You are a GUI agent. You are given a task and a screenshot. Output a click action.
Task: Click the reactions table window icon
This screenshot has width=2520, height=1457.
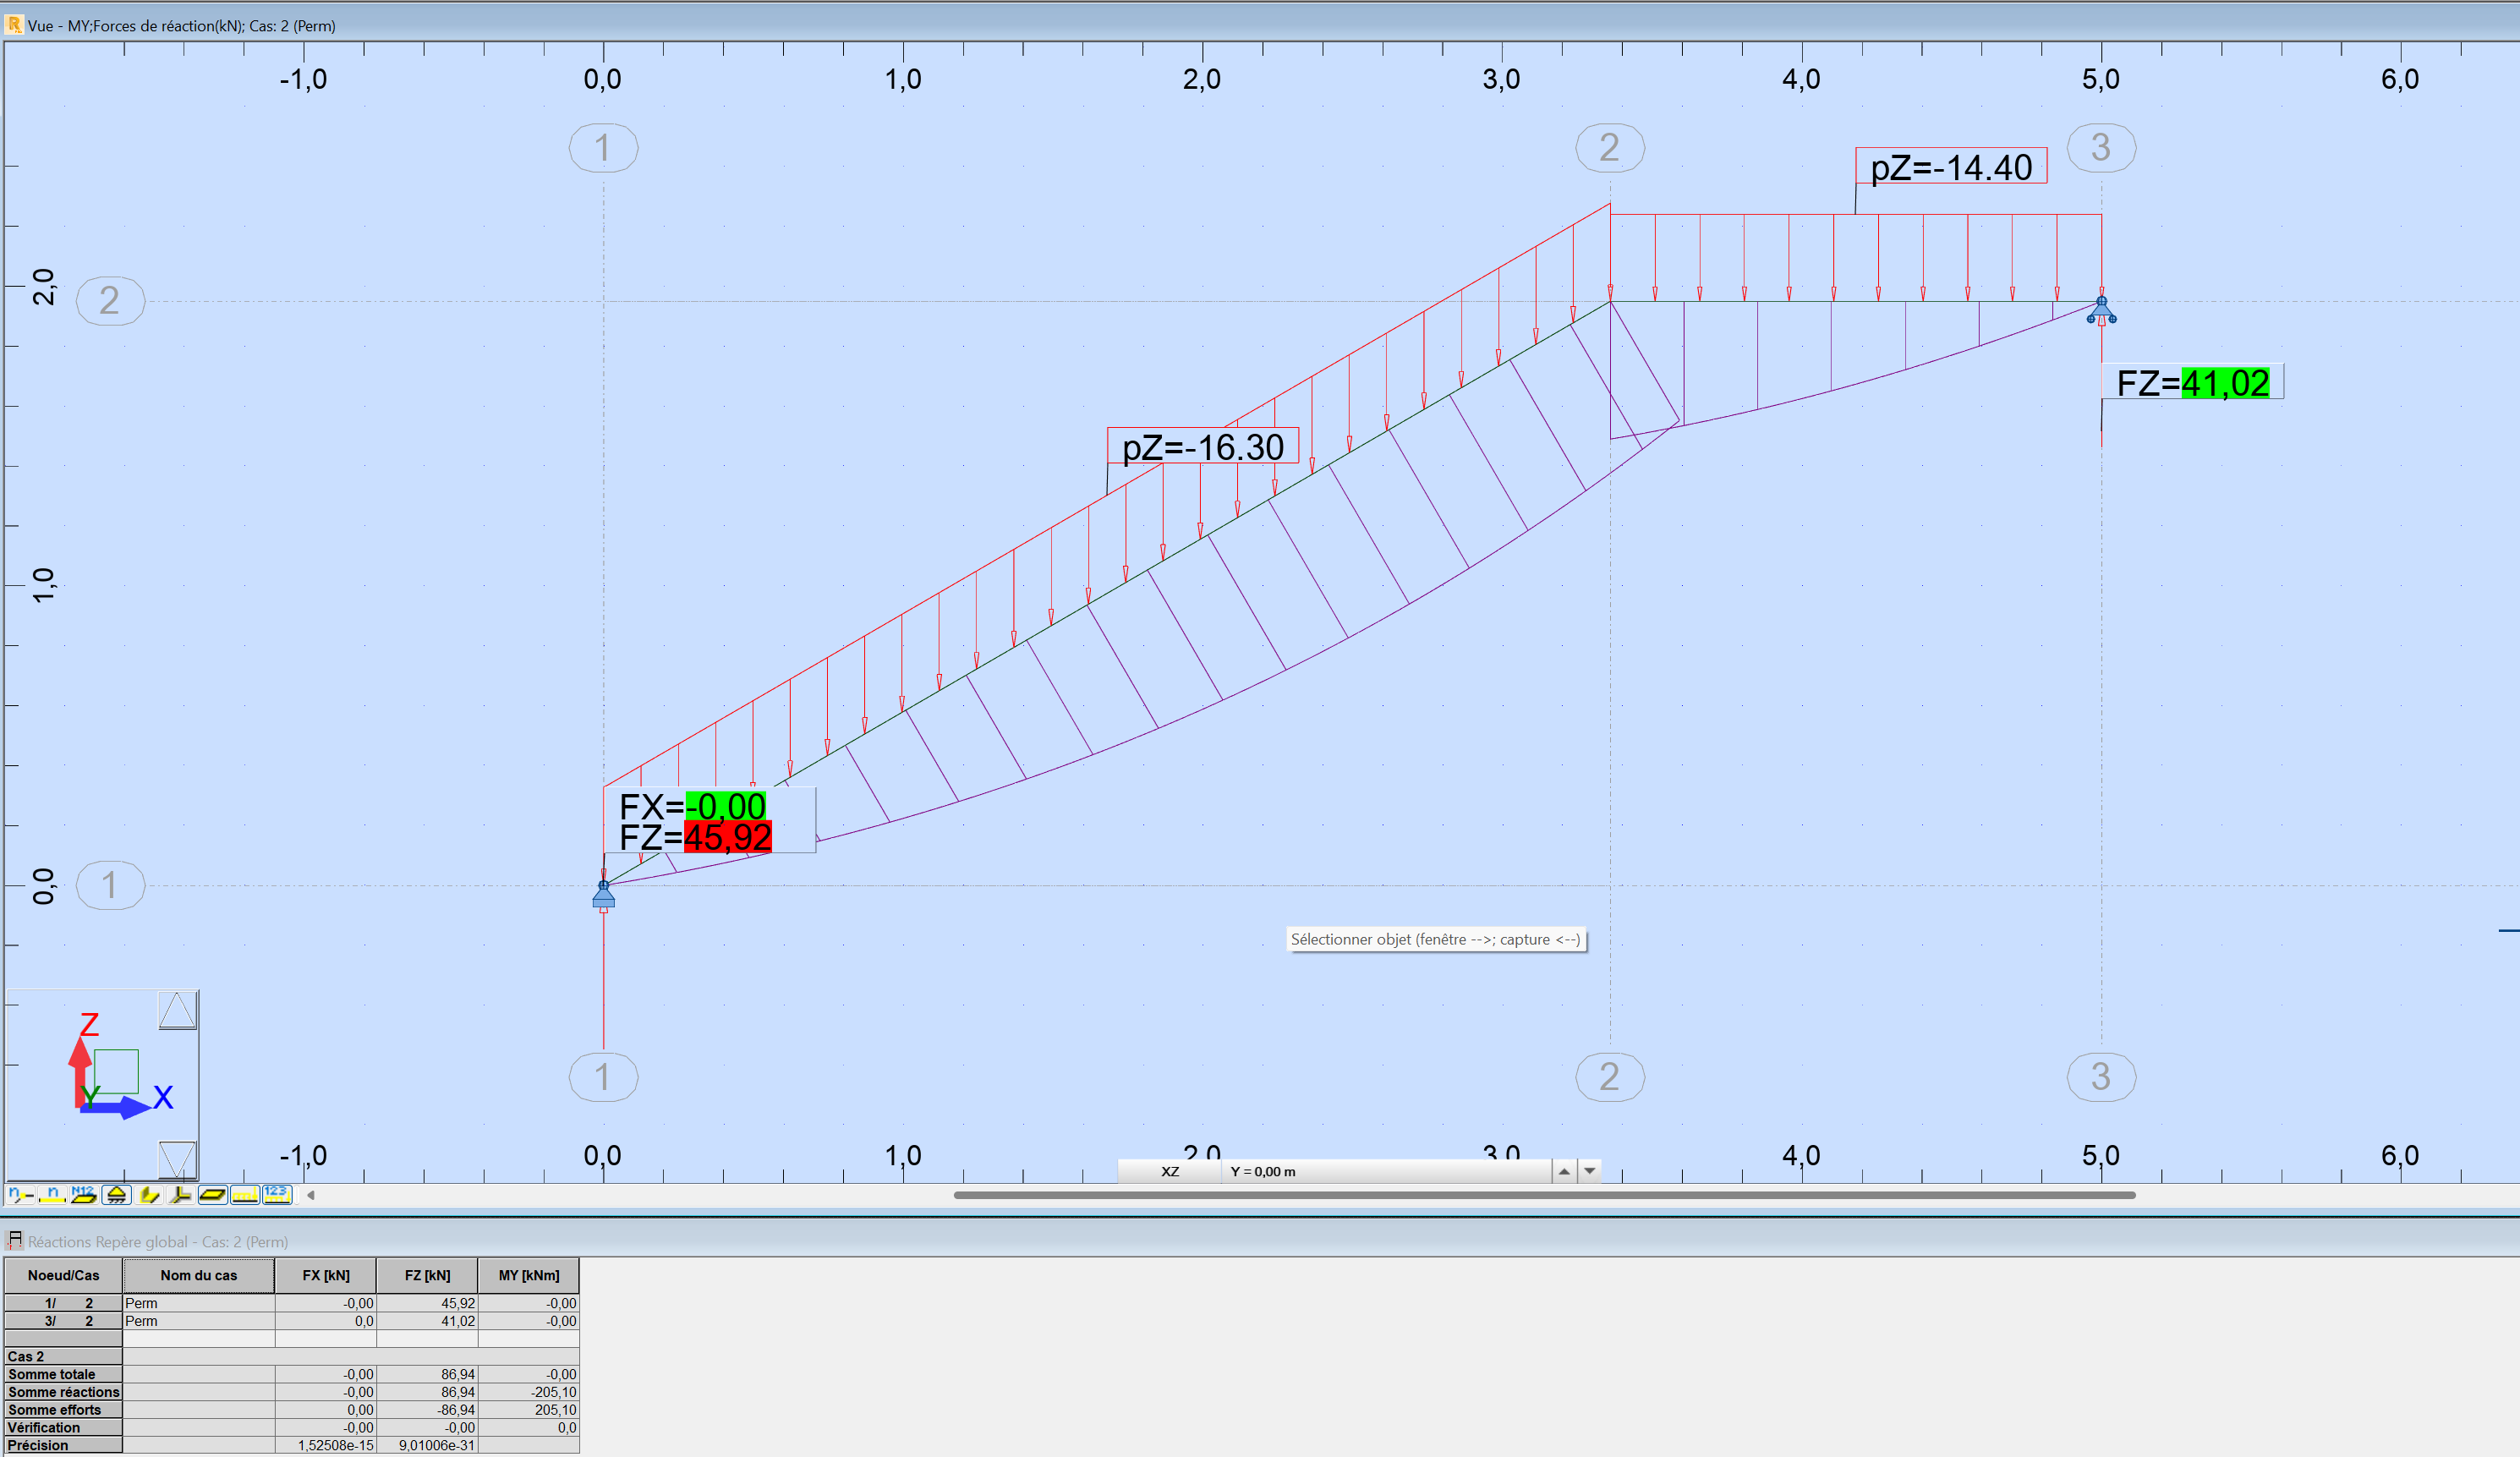tap(14, 1241)
